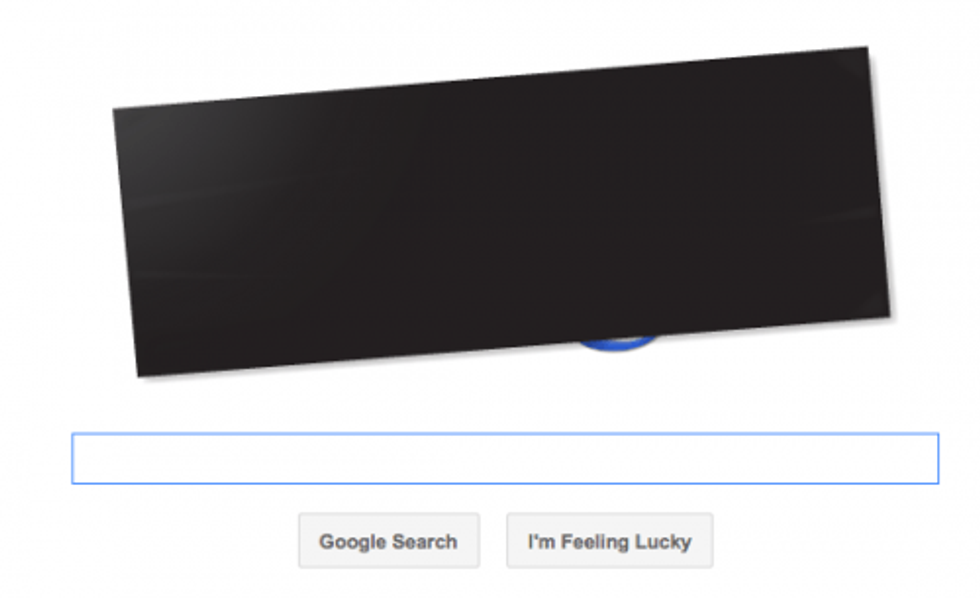980x598 pixels.
Task: Focus the empty search input box
Action: 505,459
